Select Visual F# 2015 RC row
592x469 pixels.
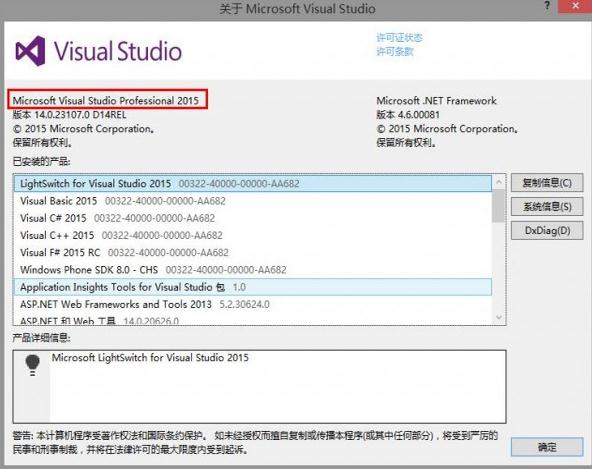pyautogui.click(x=253, y=253)
